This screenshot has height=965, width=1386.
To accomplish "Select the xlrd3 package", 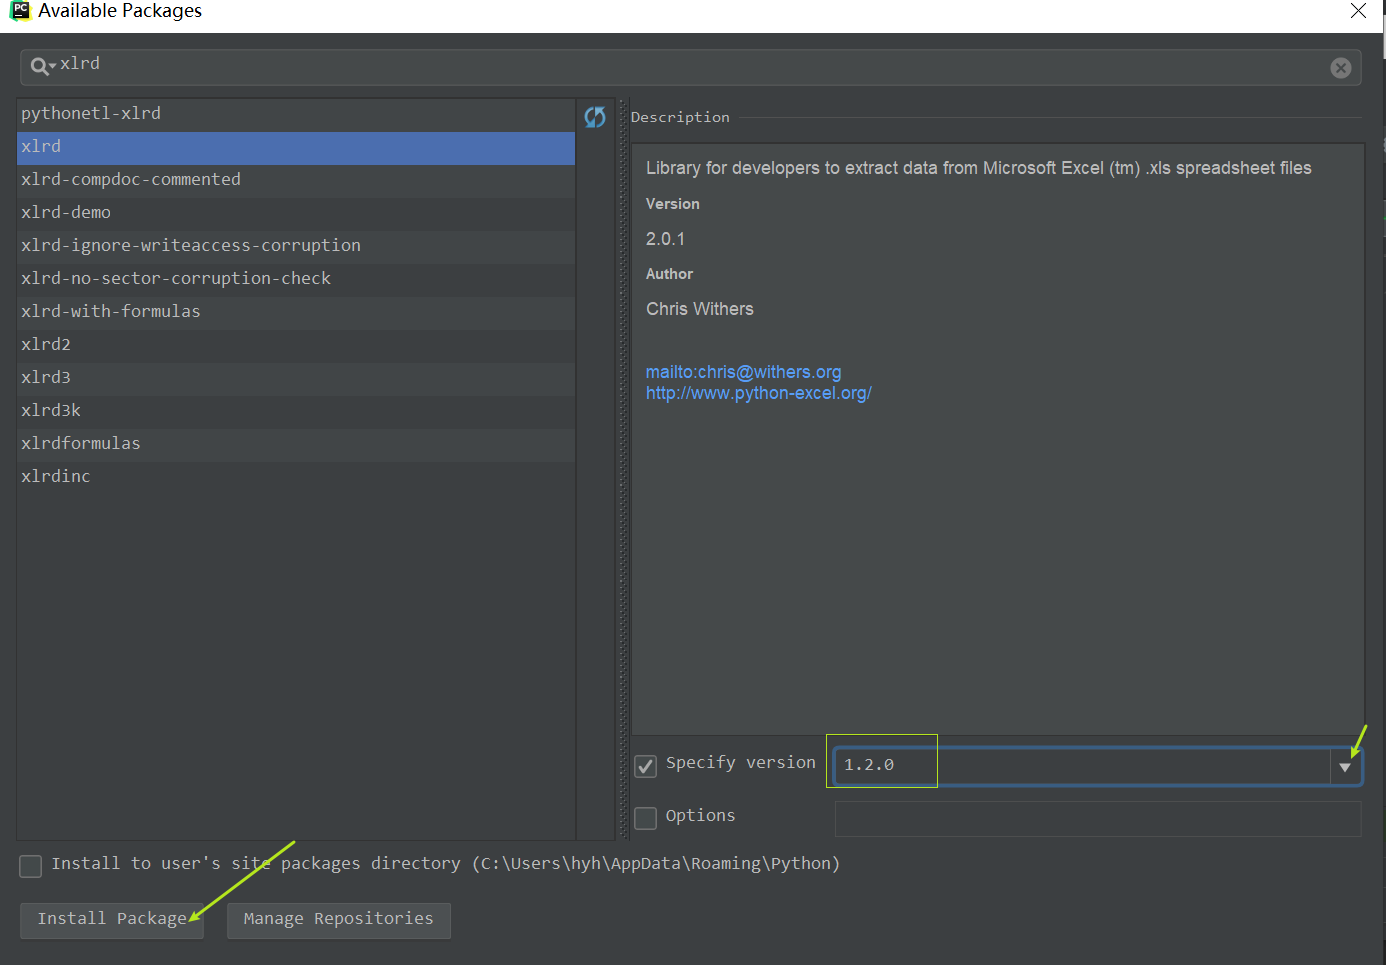I will (x=296, y=378).
